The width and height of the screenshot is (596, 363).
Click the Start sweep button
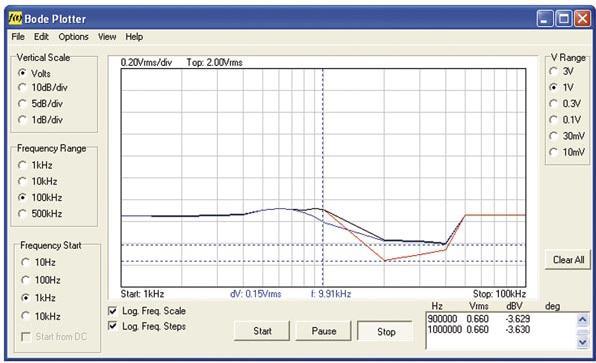click(x=262, y=331)
